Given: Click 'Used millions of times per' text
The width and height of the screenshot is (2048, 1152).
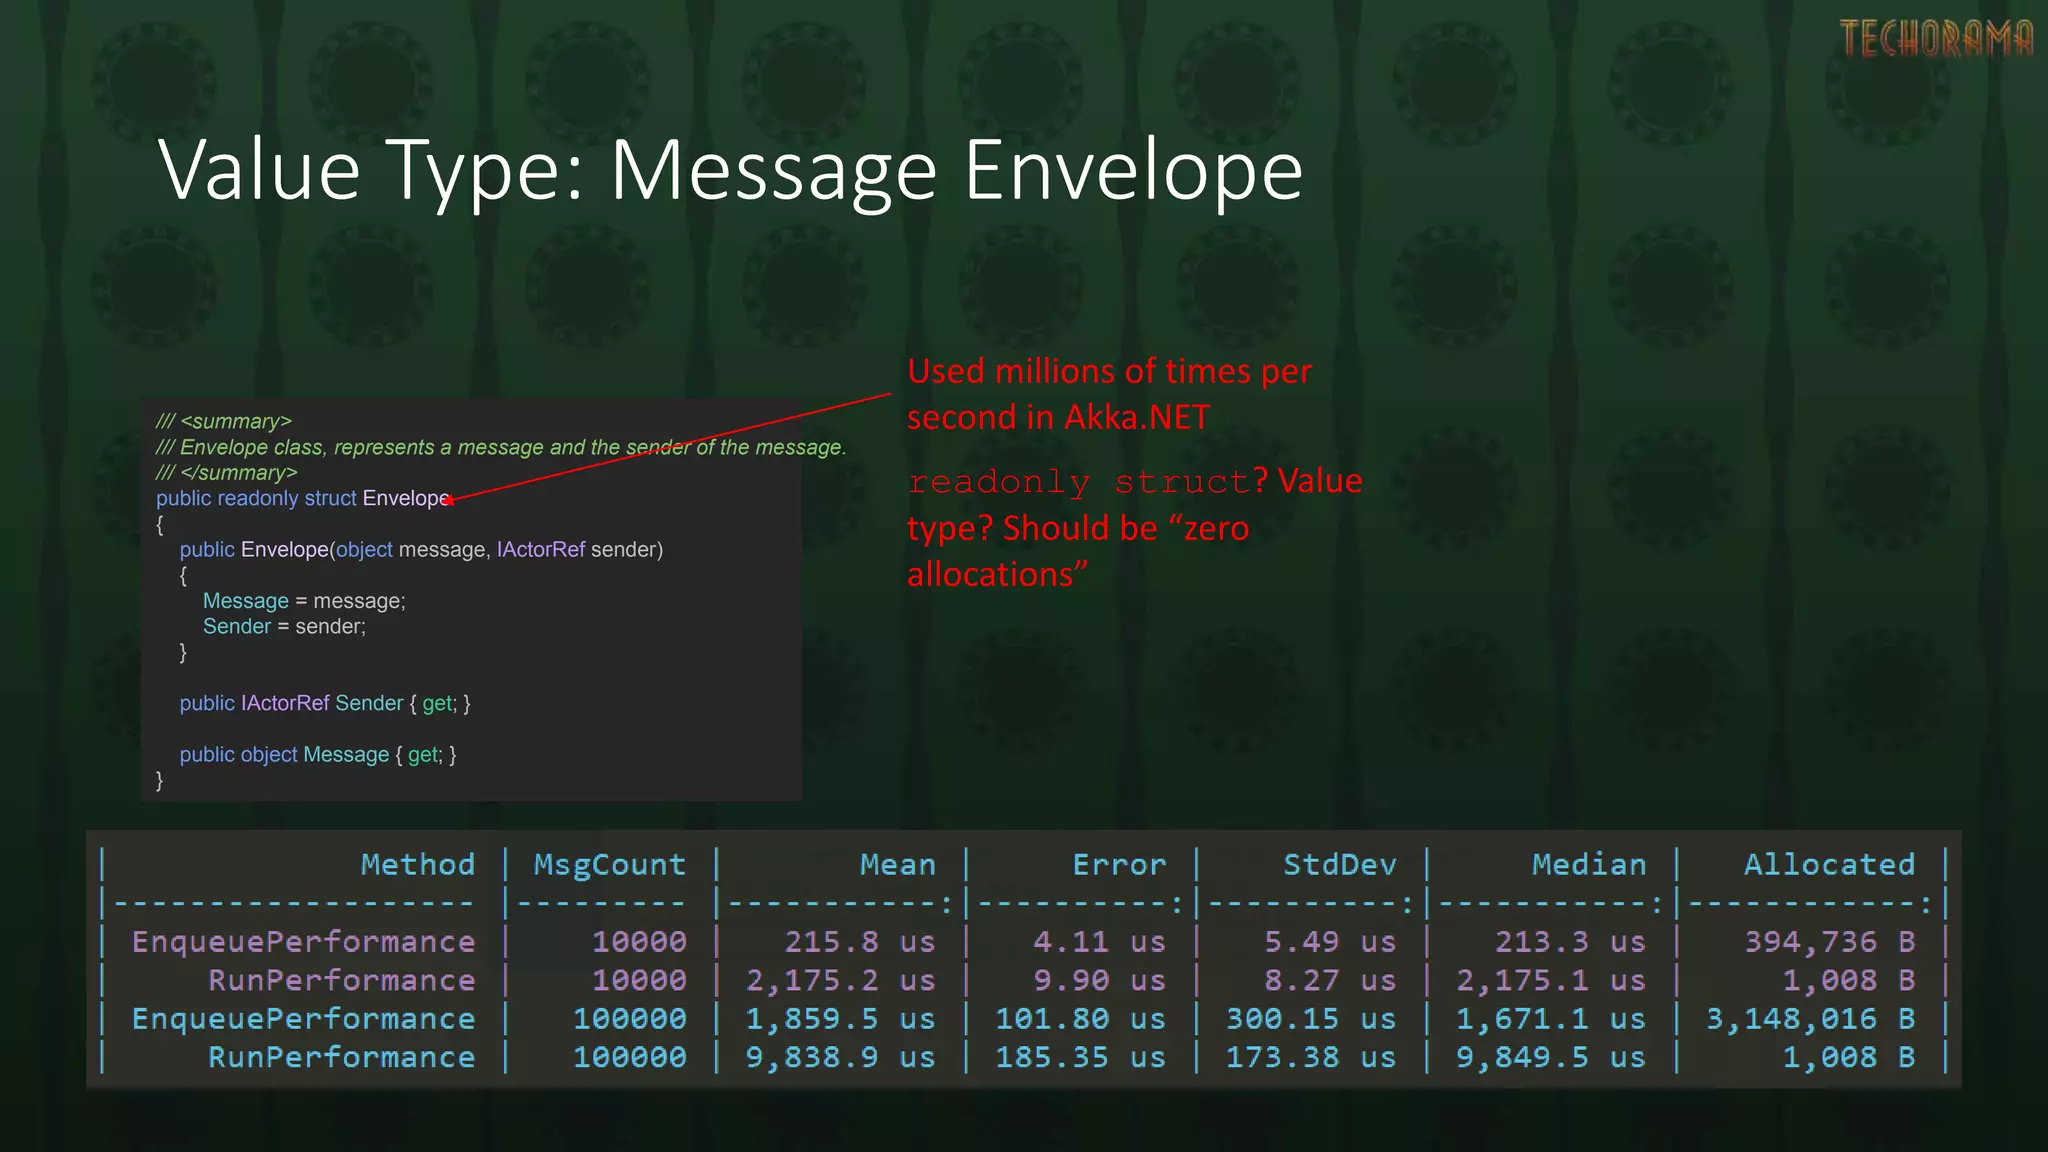Looking at the screenshot, I should point(1109,371).
